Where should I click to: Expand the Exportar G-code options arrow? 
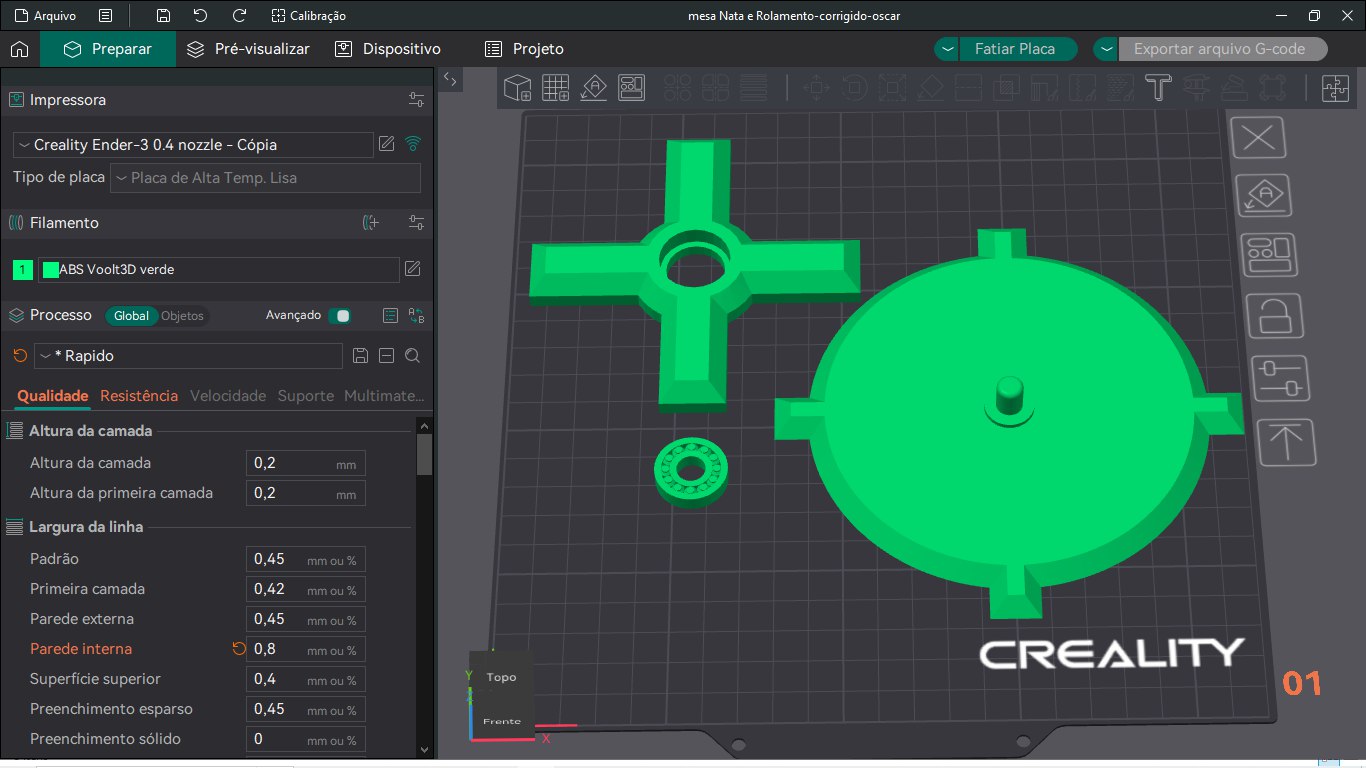tap(1105, 49)
